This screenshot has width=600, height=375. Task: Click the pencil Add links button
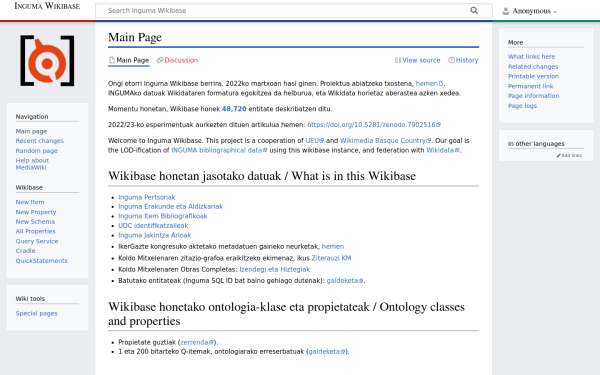(569, 155)
